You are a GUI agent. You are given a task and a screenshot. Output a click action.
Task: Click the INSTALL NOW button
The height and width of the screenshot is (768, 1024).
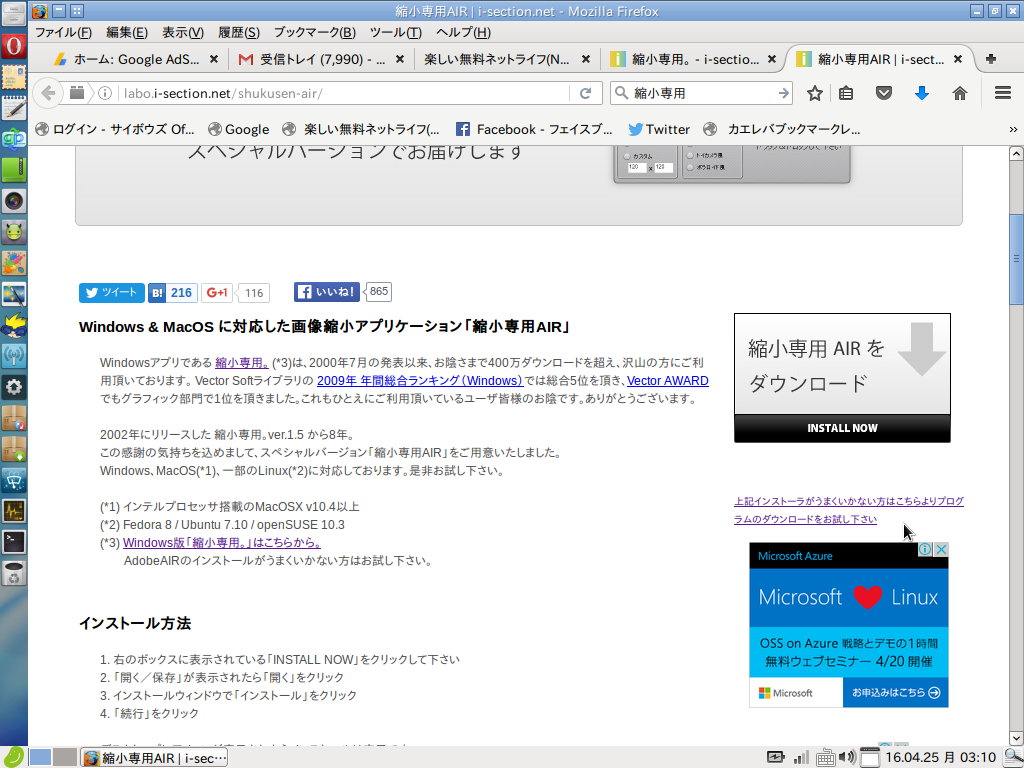pyautogui.click(x=842, y=427)
